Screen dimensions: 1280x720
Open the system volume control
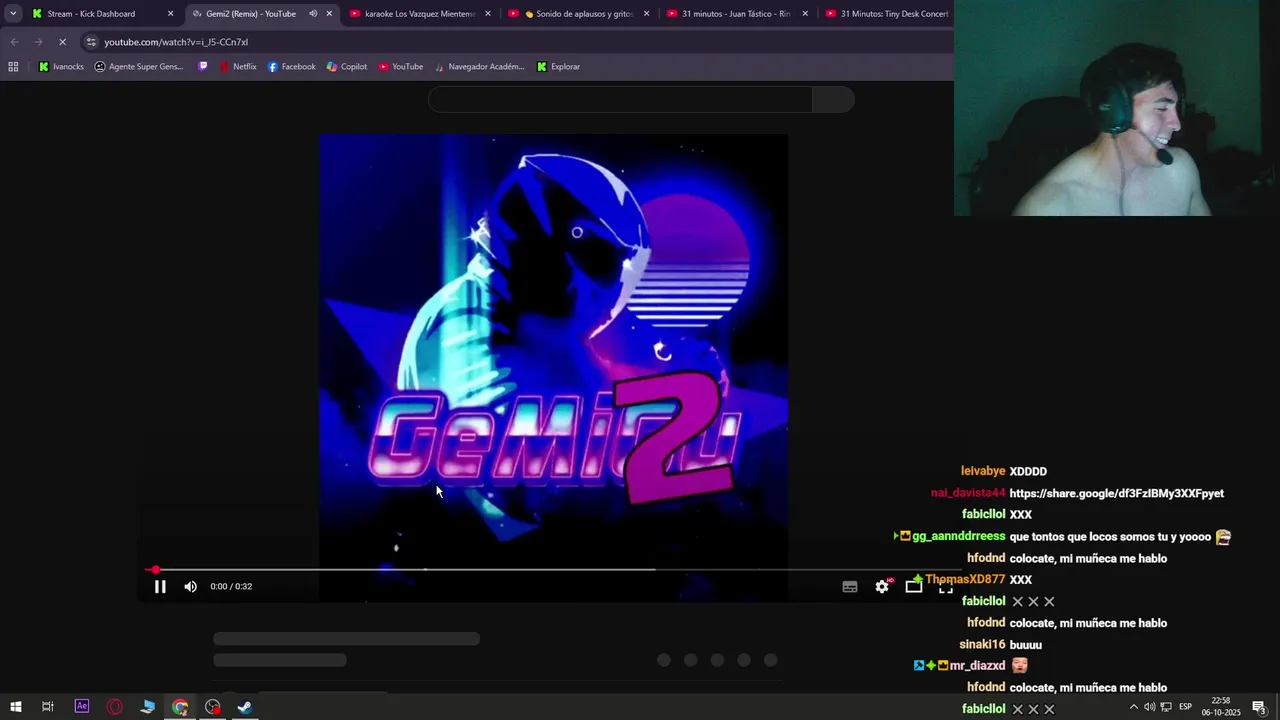coord(1150,707)
